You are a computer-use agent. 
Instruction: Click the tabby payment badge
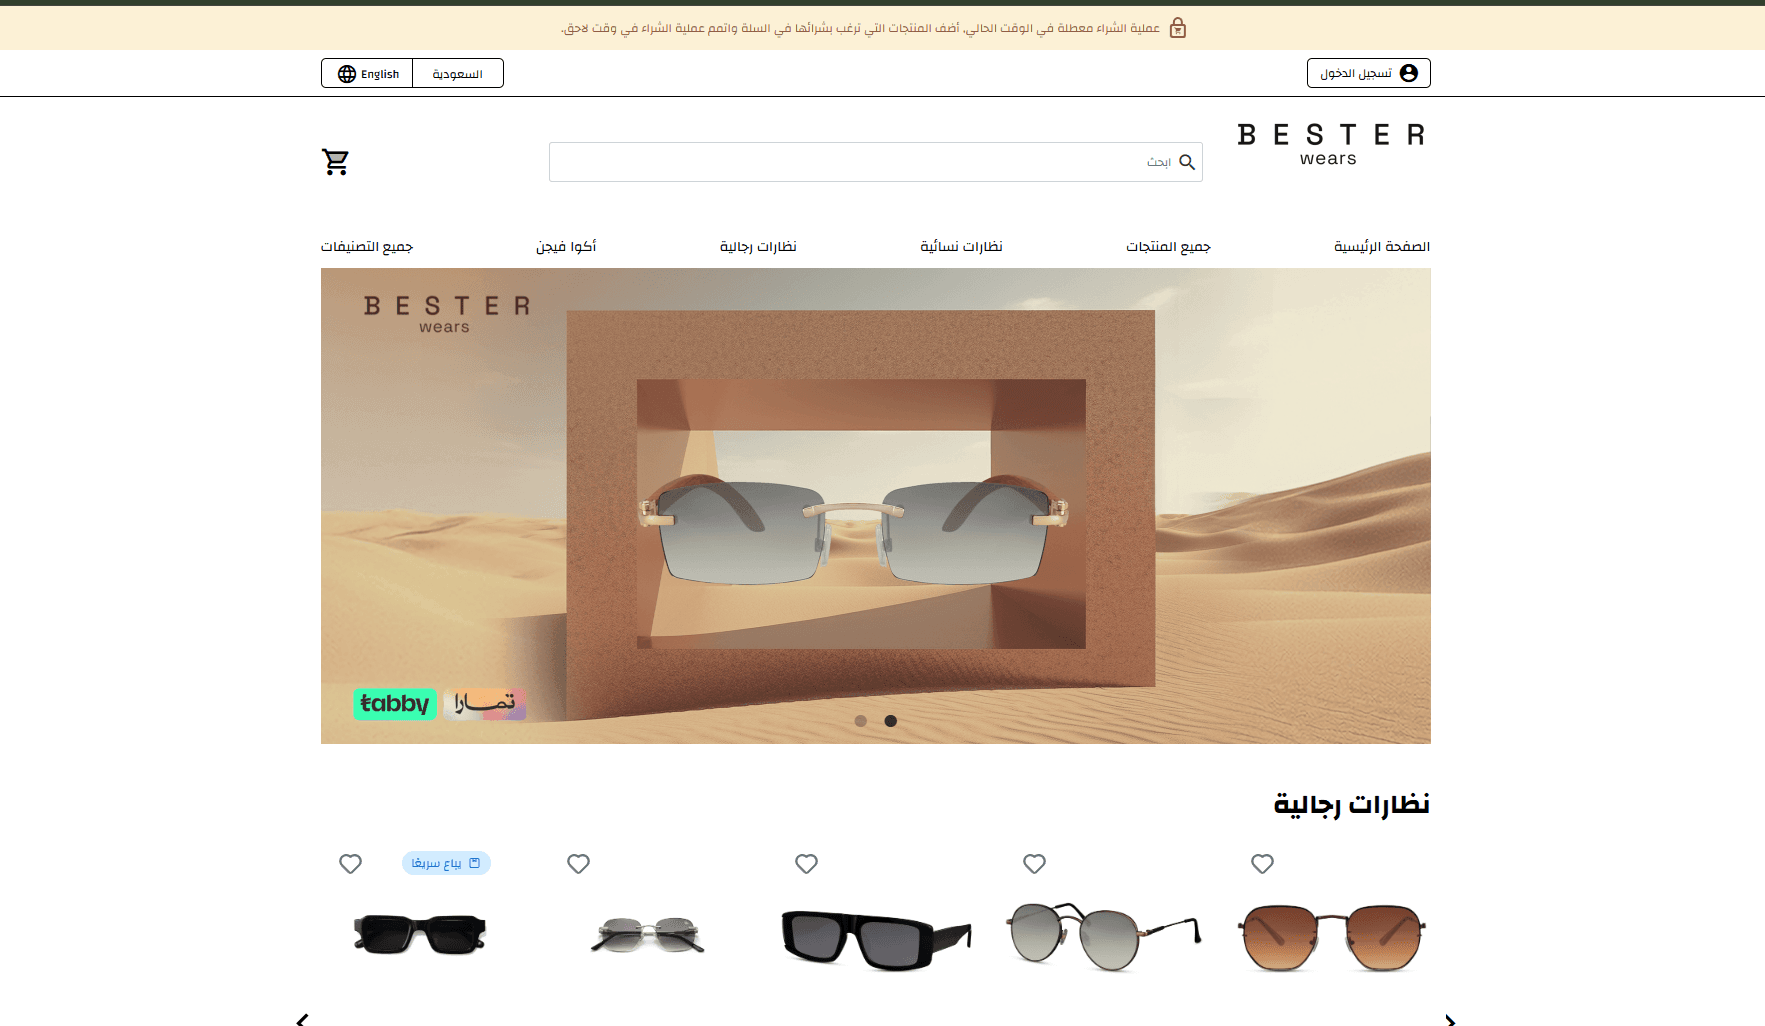point(395,704)
